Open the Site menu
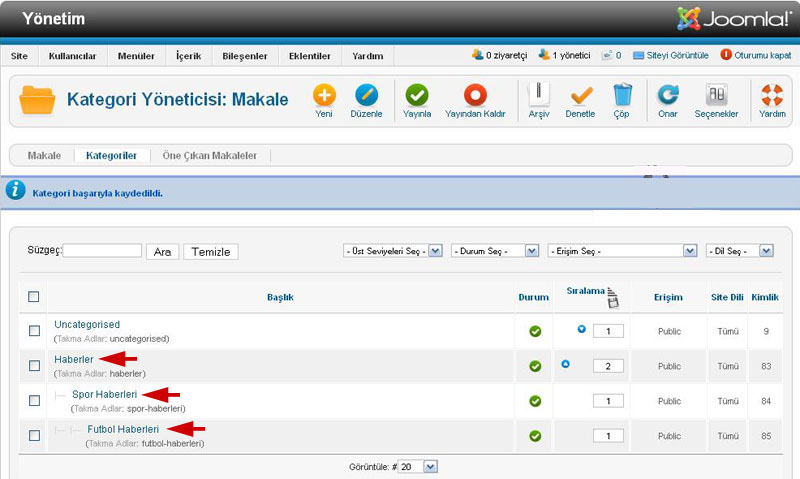 tap(19, 56)
